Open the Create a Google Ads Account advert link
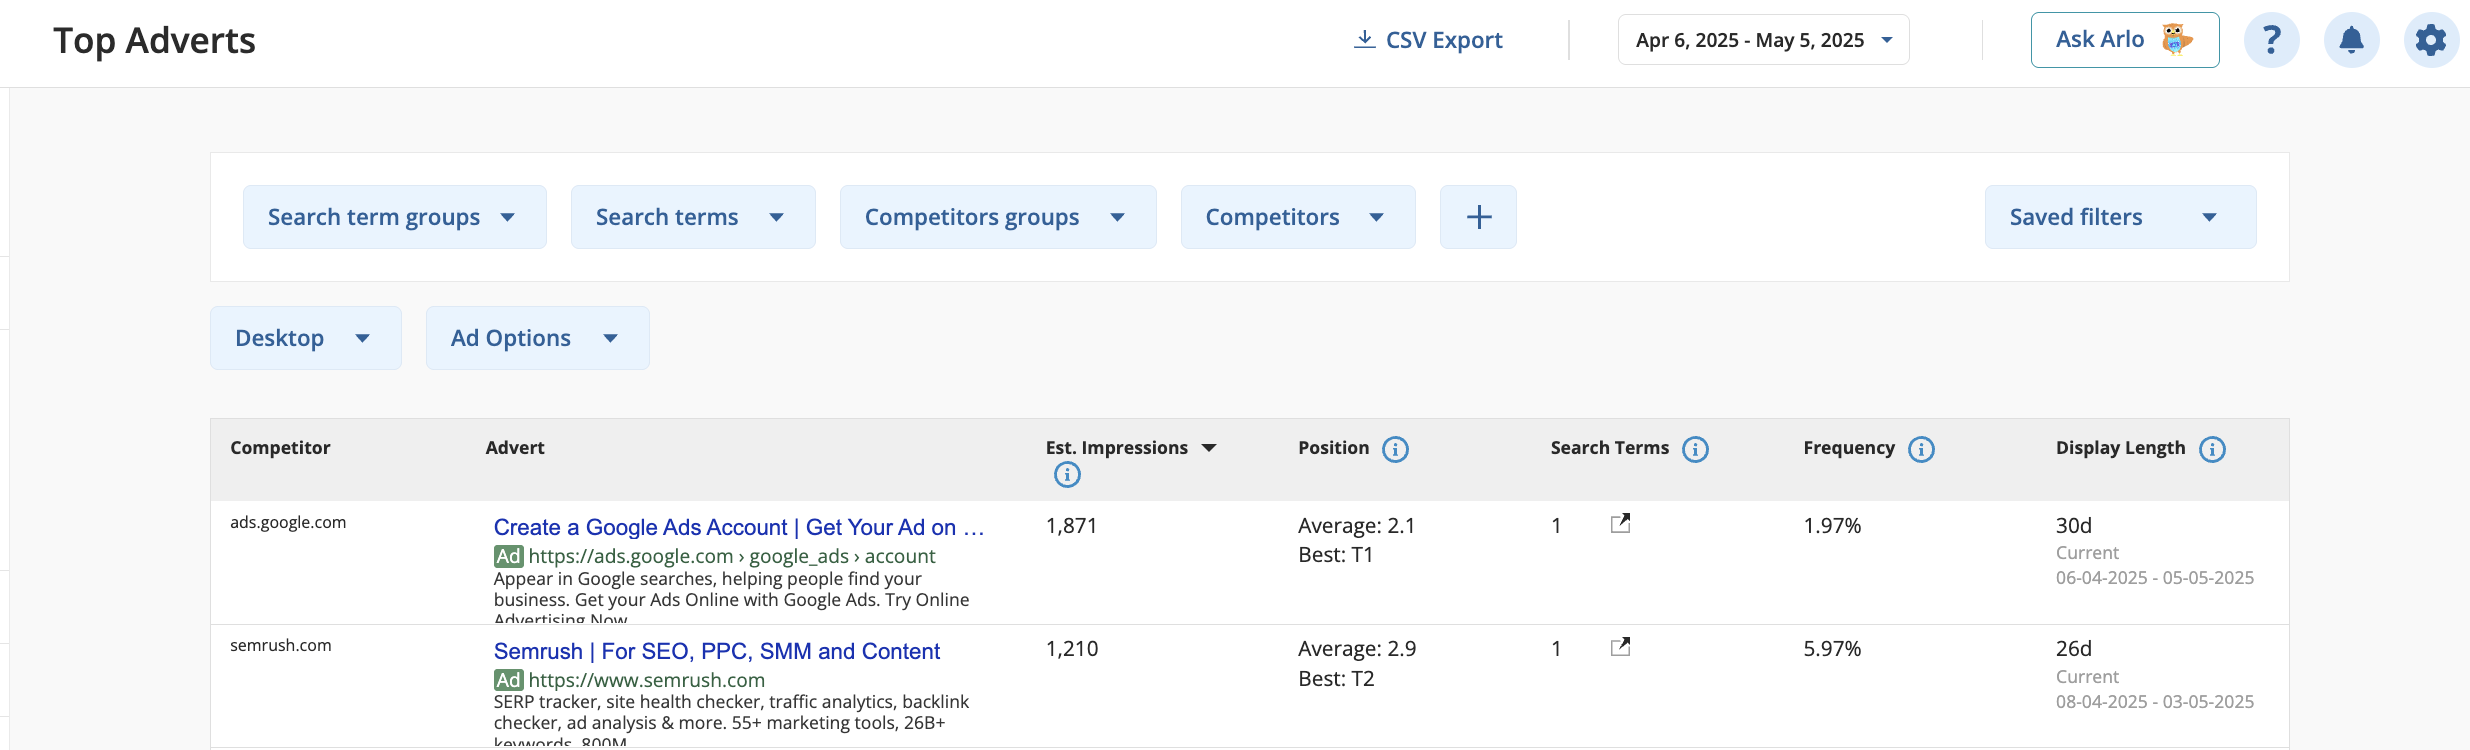The width and height of the screenshot is (2470, 750). click(739, 527)
